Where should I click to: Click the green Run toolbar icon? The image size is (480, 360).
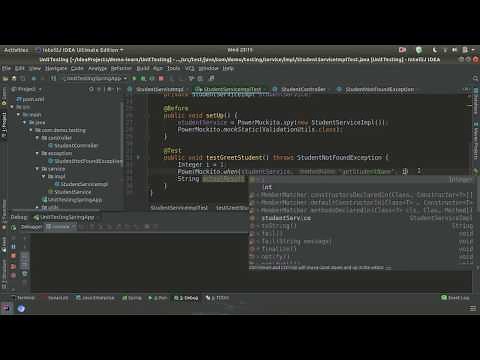click(134, 78)
